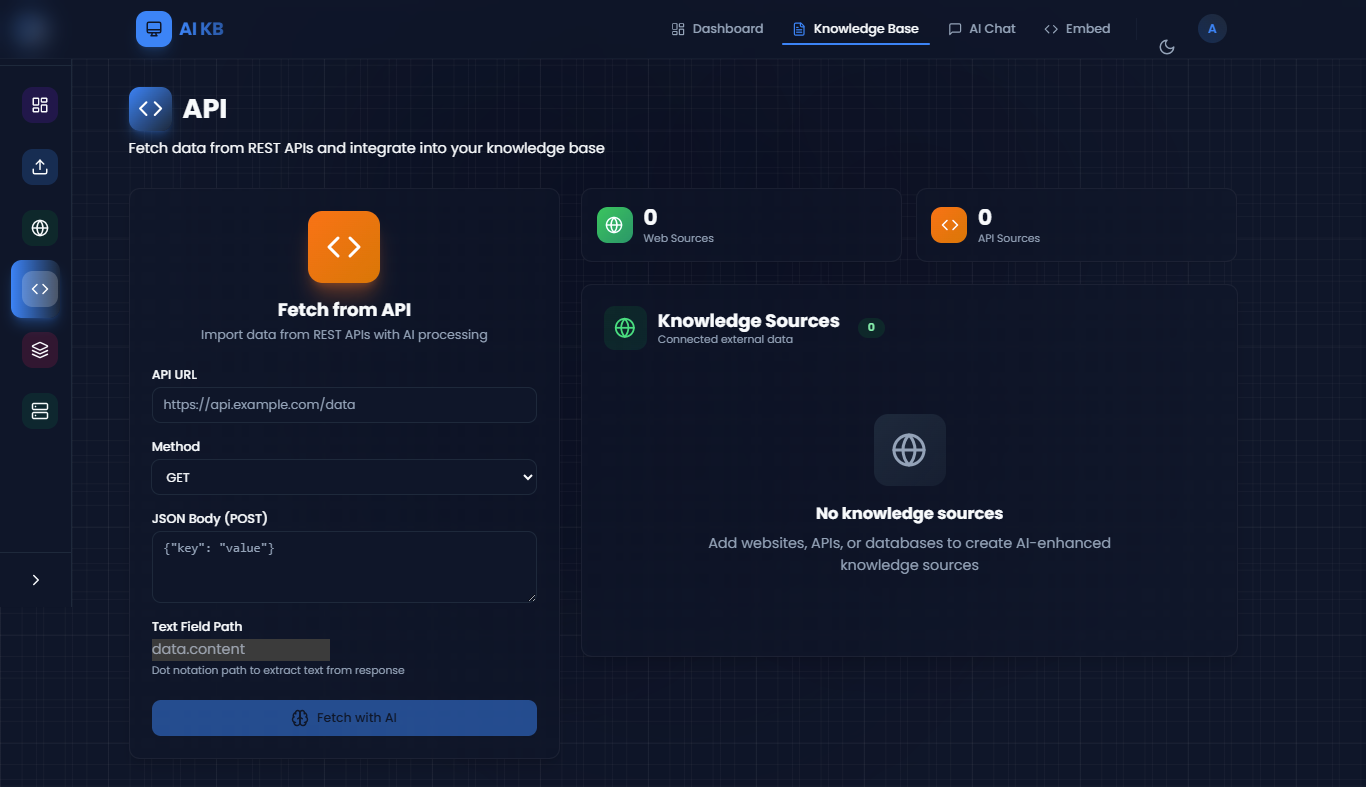The image size is (1366, 787).
Task: Click the Knowledge Sources globe icon
Action: pyautogui.click(x=625, y=328)
